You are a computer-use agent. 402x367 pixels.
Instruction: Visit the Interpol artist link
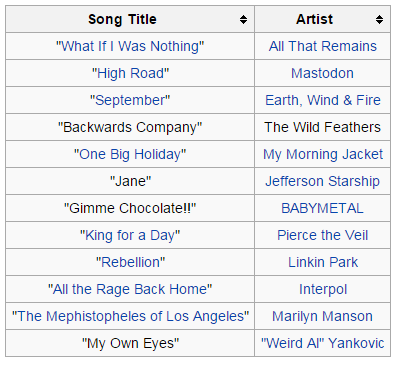coord(323,289)
